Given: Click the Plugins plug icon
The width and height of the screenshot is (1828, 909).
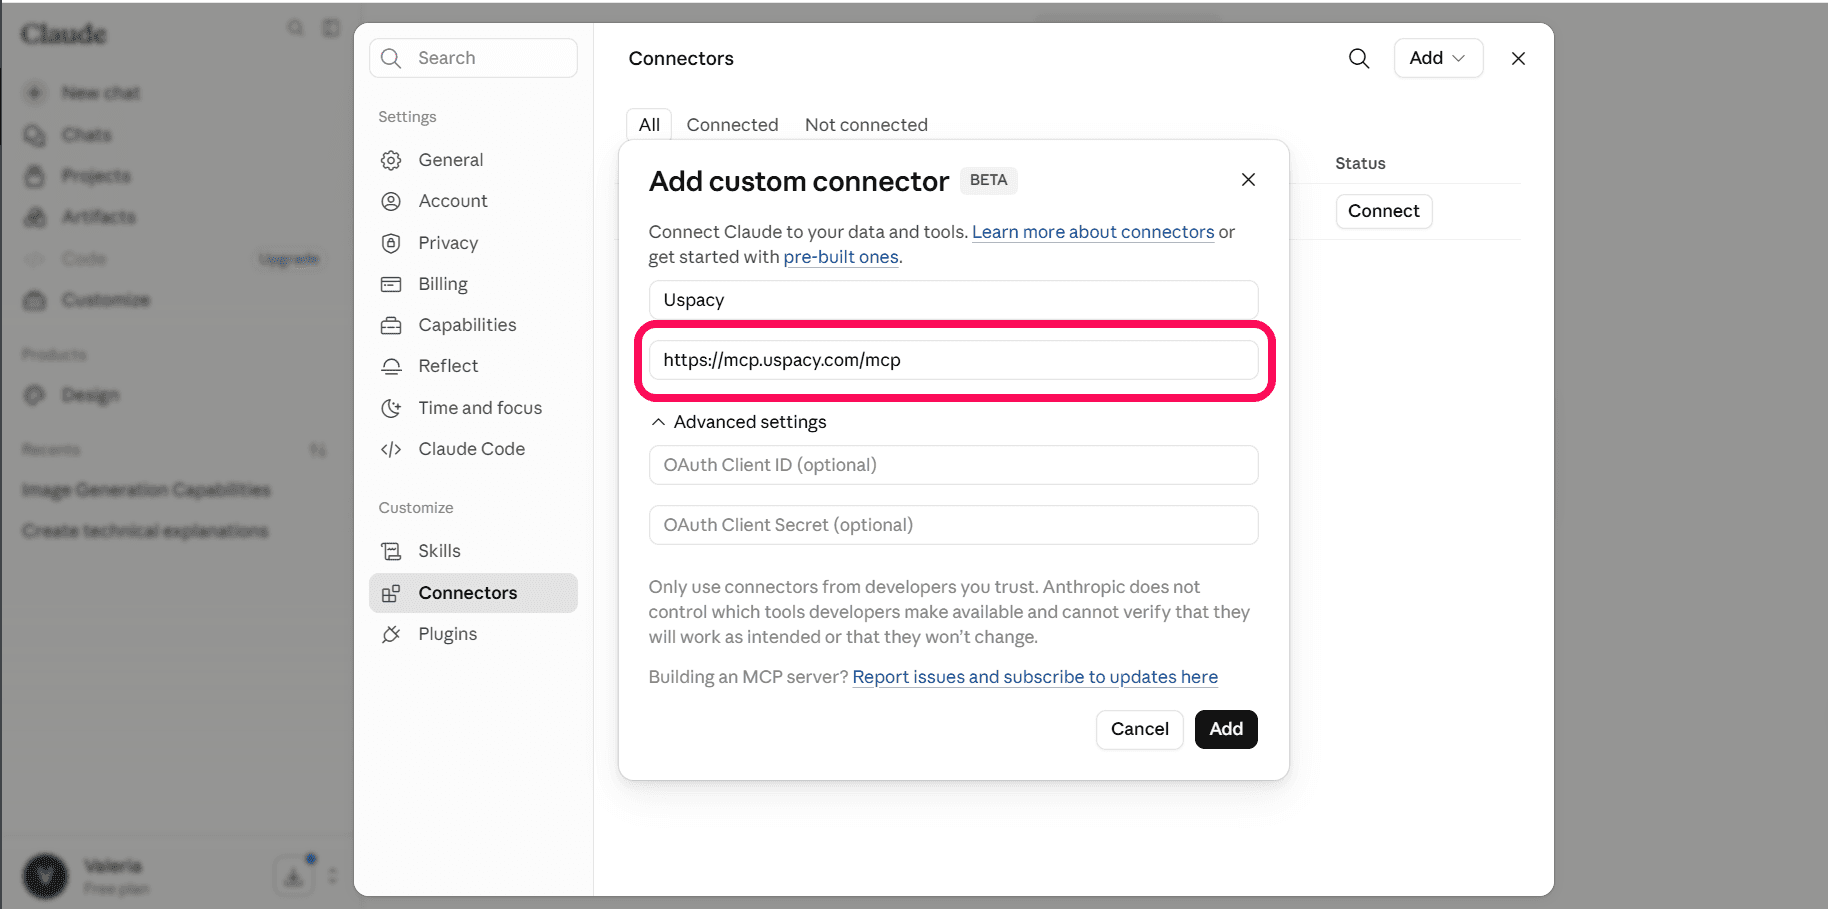Looking at the screenshot, I should tap(391, 634).
